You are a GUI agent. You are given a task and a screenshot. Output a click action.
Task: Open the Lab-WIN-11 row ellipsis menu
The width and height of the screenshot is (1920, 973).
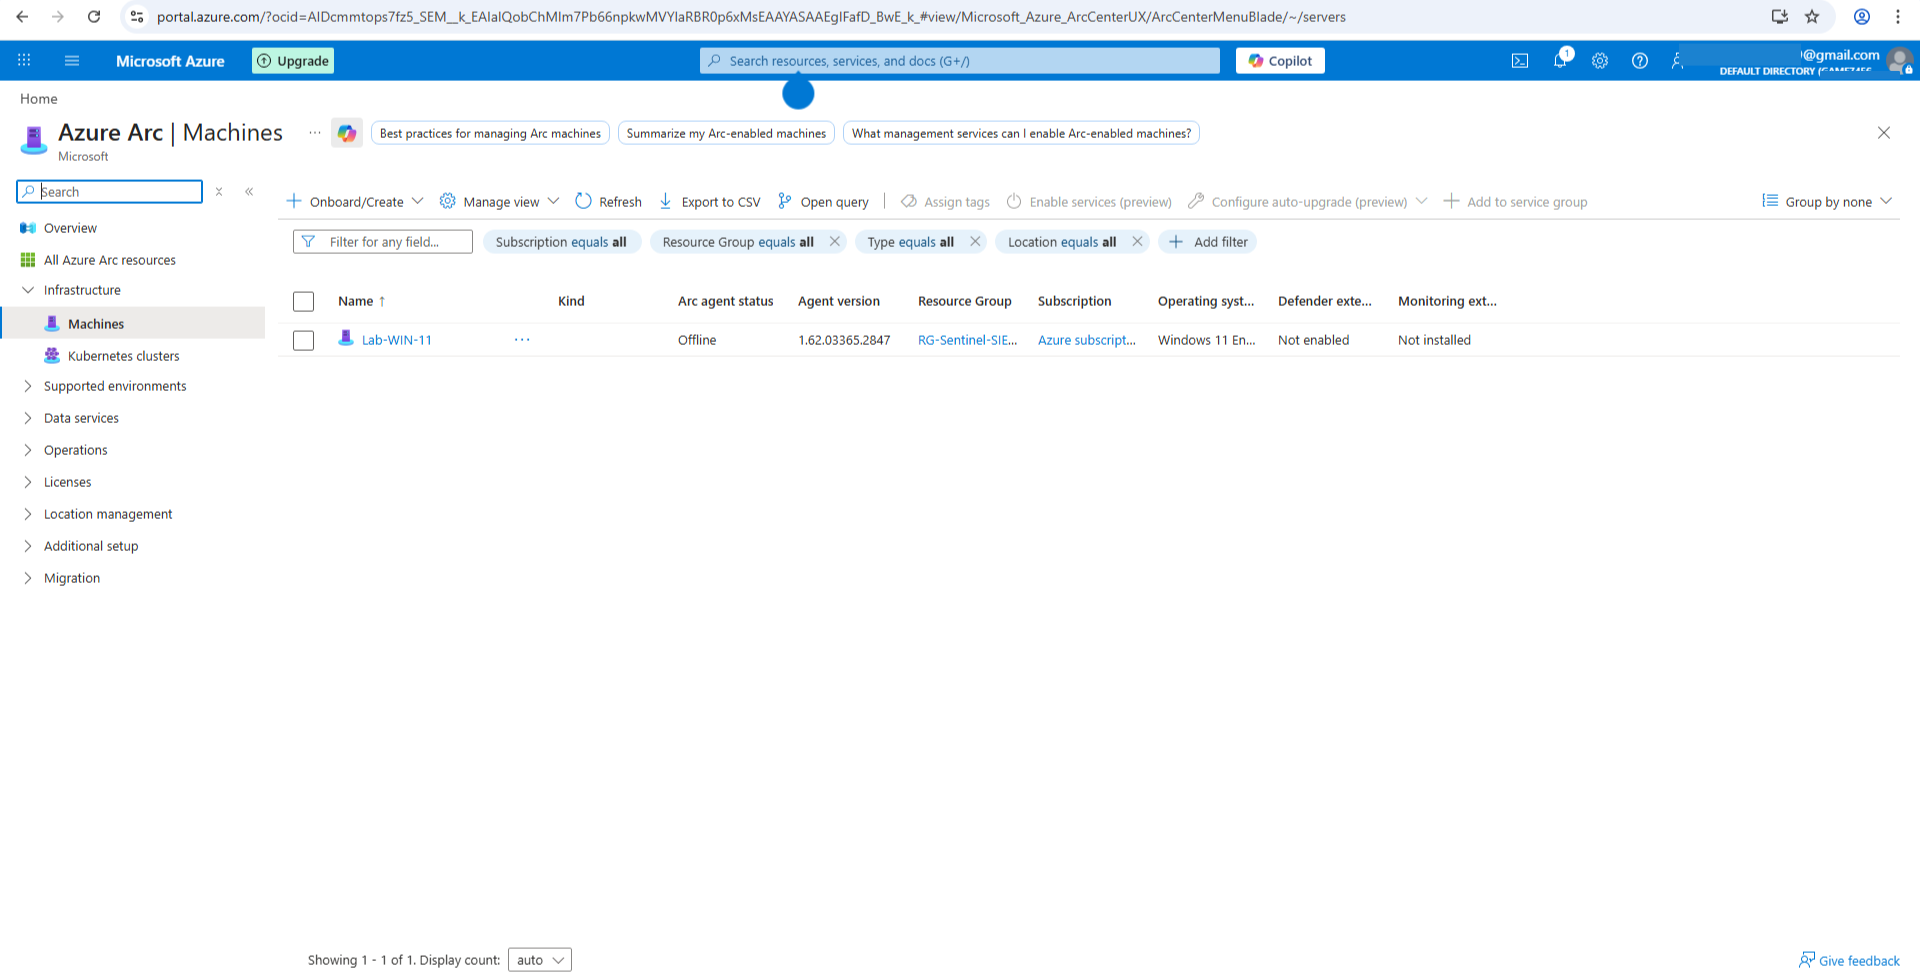tap(522, 340)
